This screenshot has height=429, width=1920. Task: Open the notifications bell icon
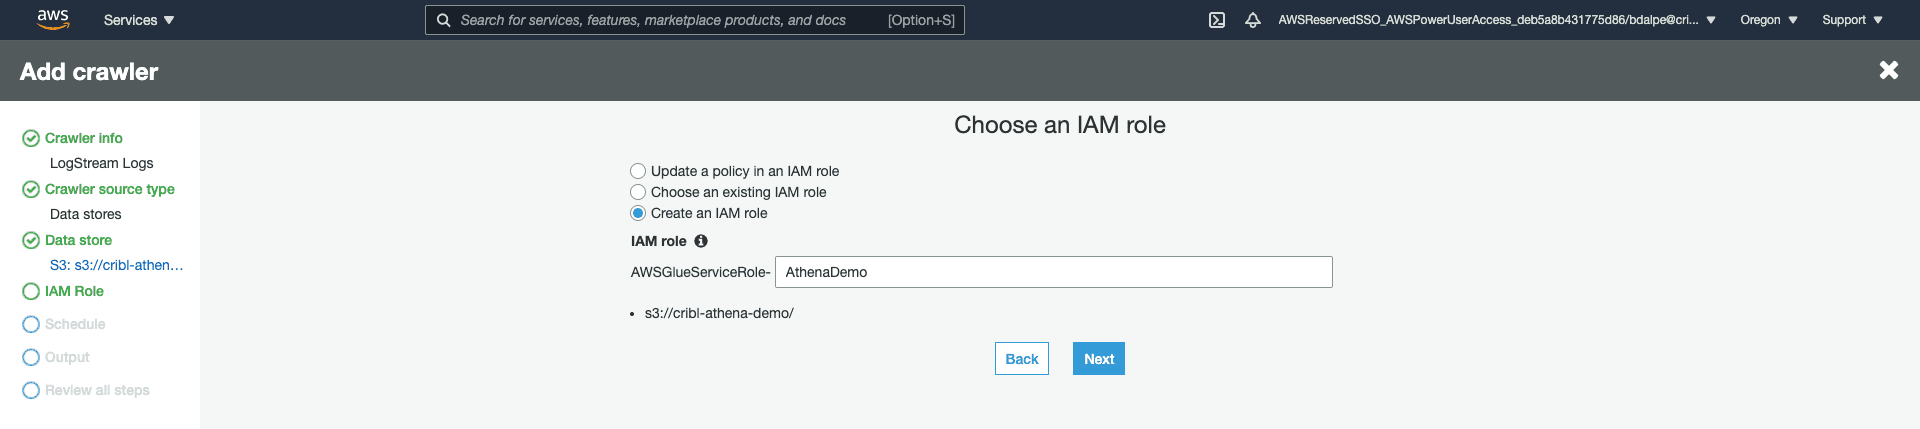[1252, 20]
